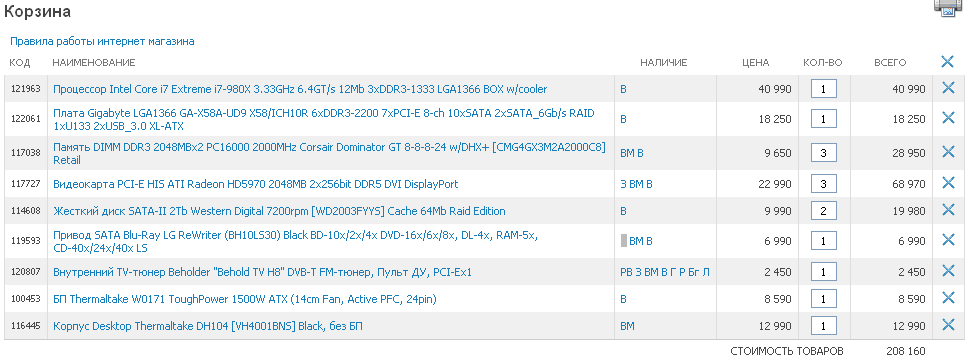Click the НАЛИЧИЕ column header
The height and width of the screenshot is (362, 973).
pos(663,63)
